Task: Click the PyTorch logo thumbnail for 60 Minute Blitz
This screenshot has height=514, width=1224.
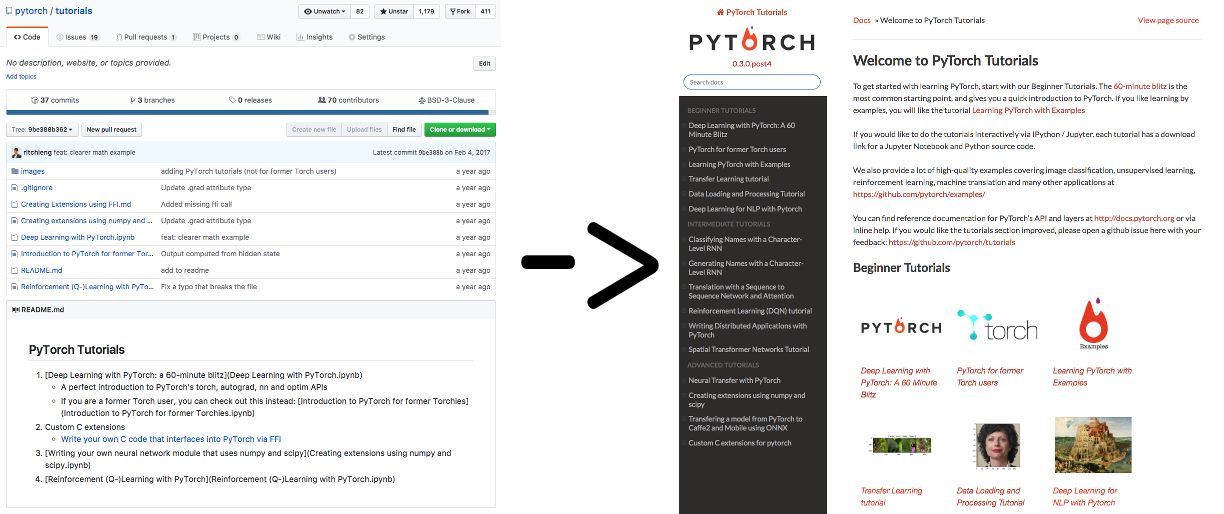Action: (x=901, y=327)
